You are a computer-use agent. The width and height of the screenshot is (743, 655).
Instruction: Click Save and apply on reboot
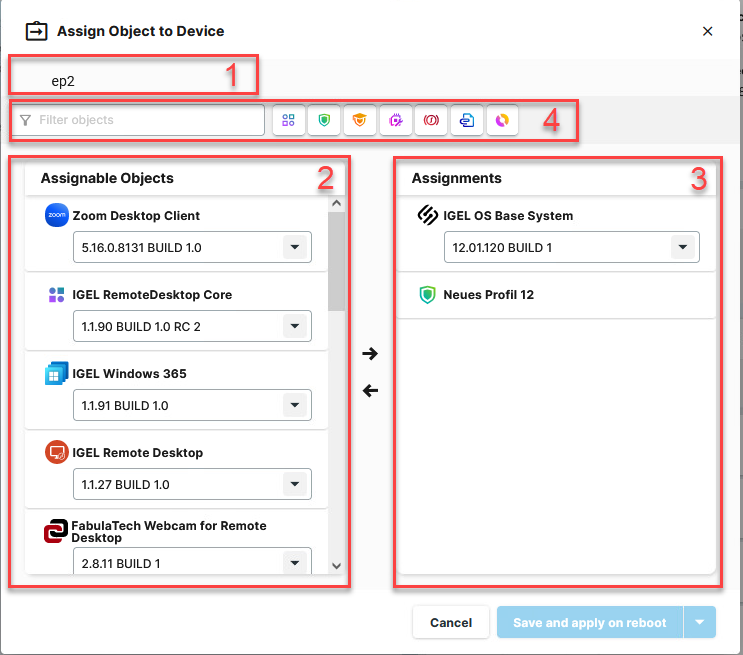589,622
